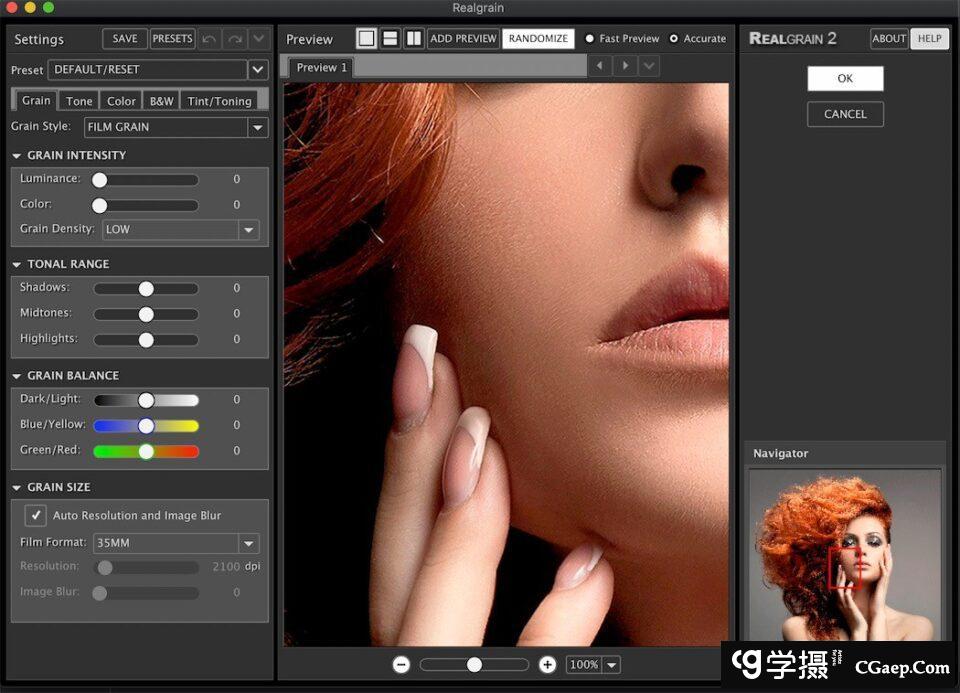Select the Accurate radio button
Image resolution: width=960 pixels, height=693 pixels.
click(x=673, y=39)
